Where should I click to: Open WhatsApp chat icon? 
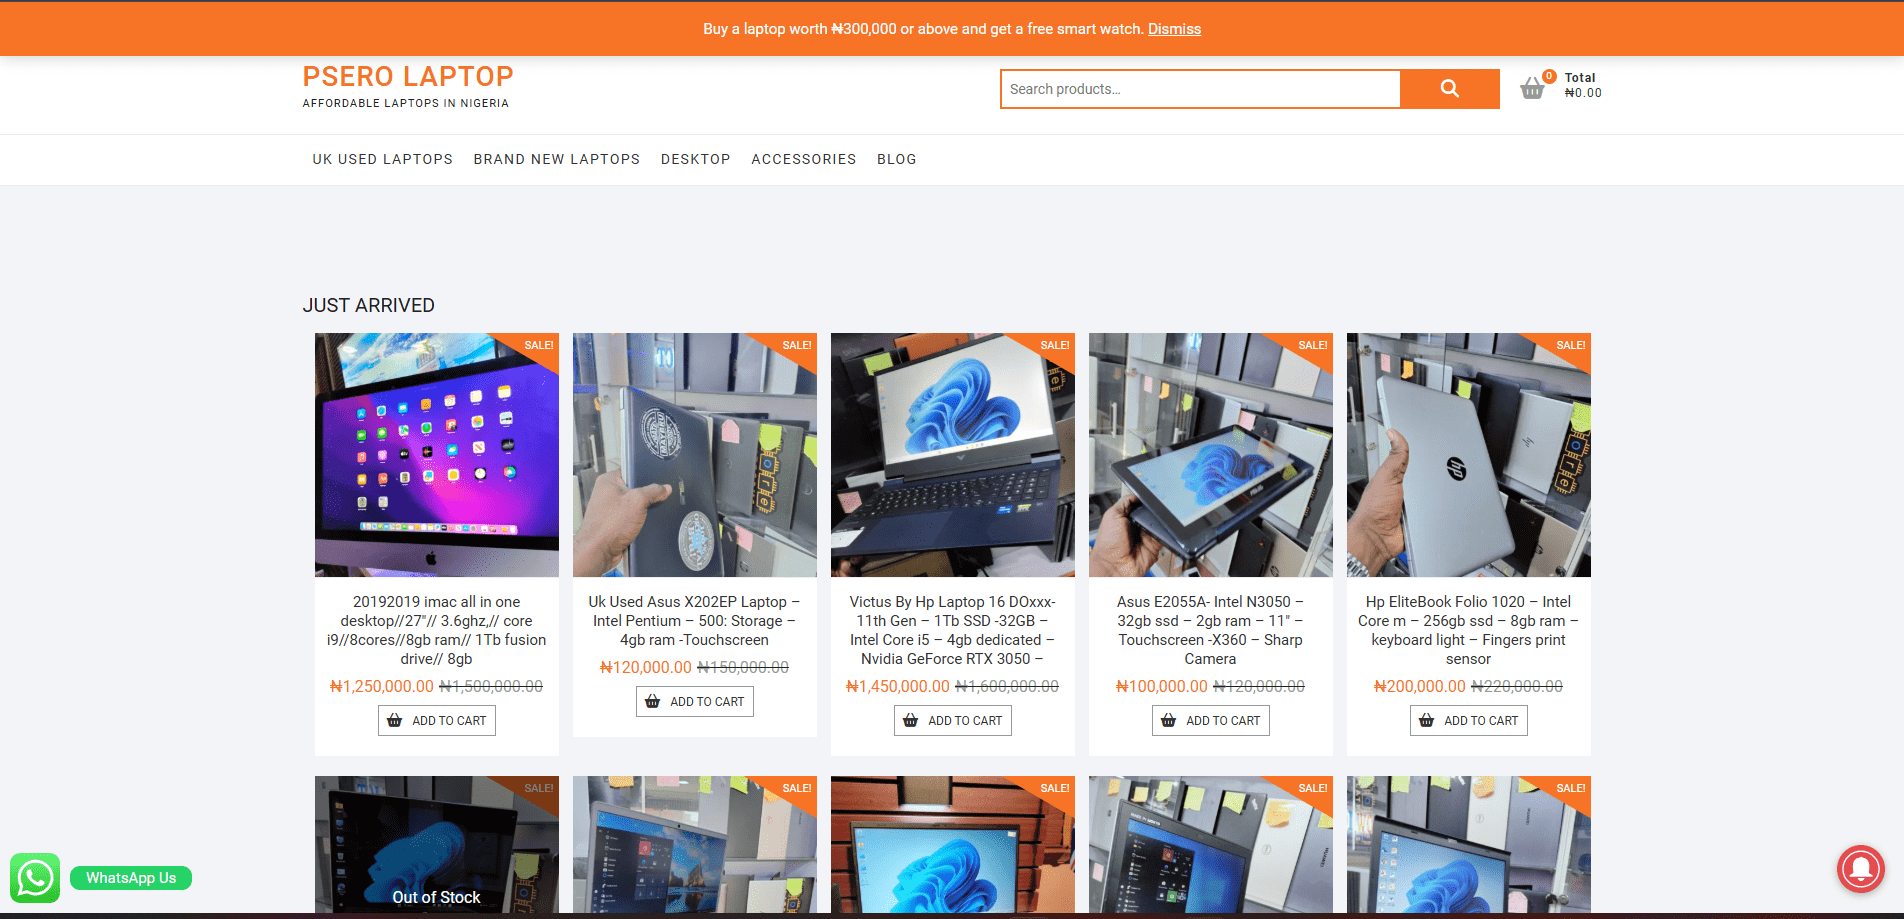[x=35, y=878]
